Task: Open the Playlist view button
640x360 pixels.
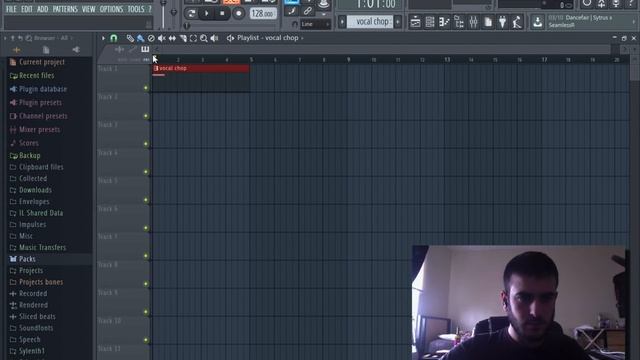Action: (x=415, y=22)
